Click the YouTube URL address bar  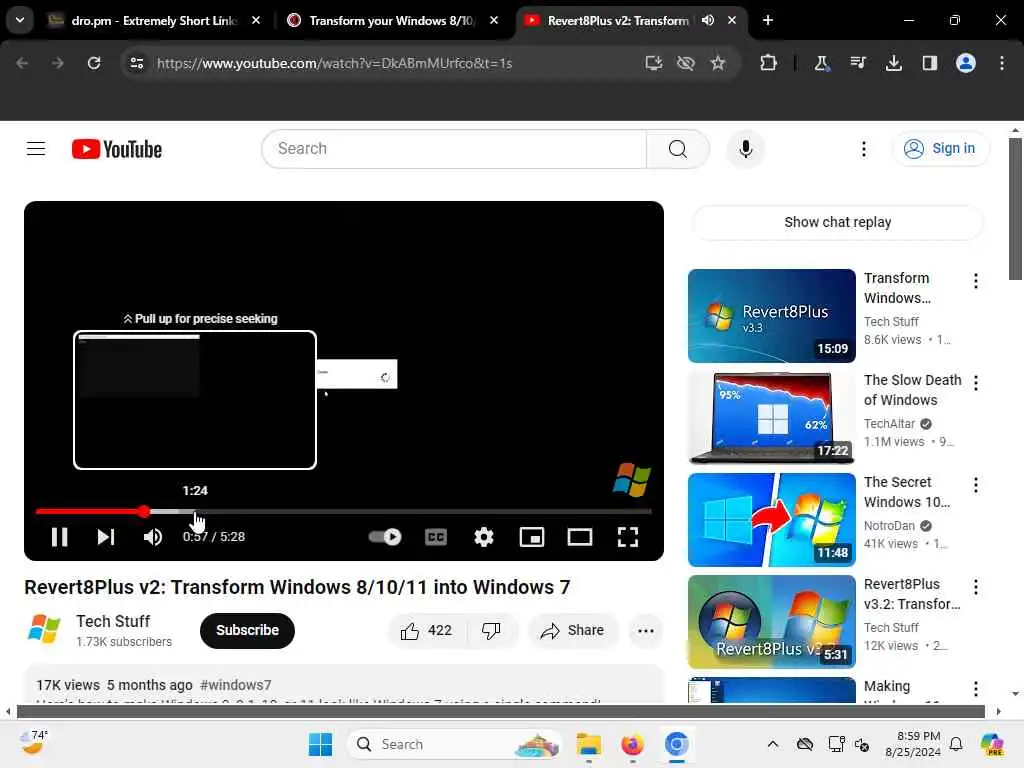tap(392, 63)
